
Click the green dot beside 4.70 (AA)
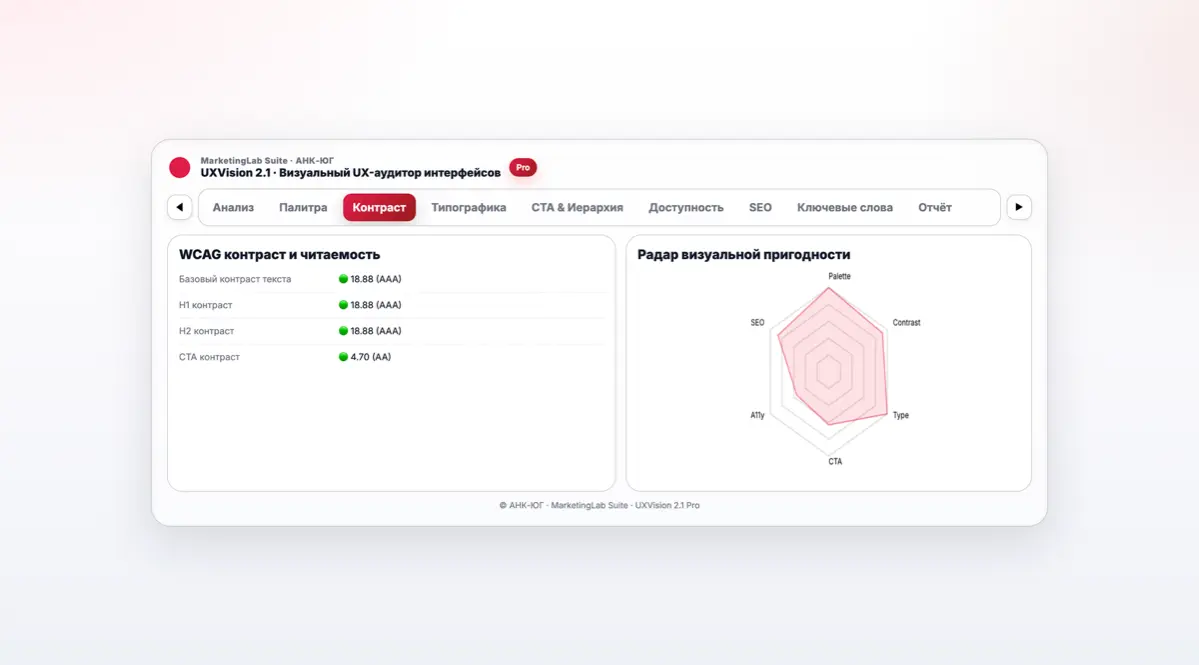pyautogui.click(x=343, y=357)
